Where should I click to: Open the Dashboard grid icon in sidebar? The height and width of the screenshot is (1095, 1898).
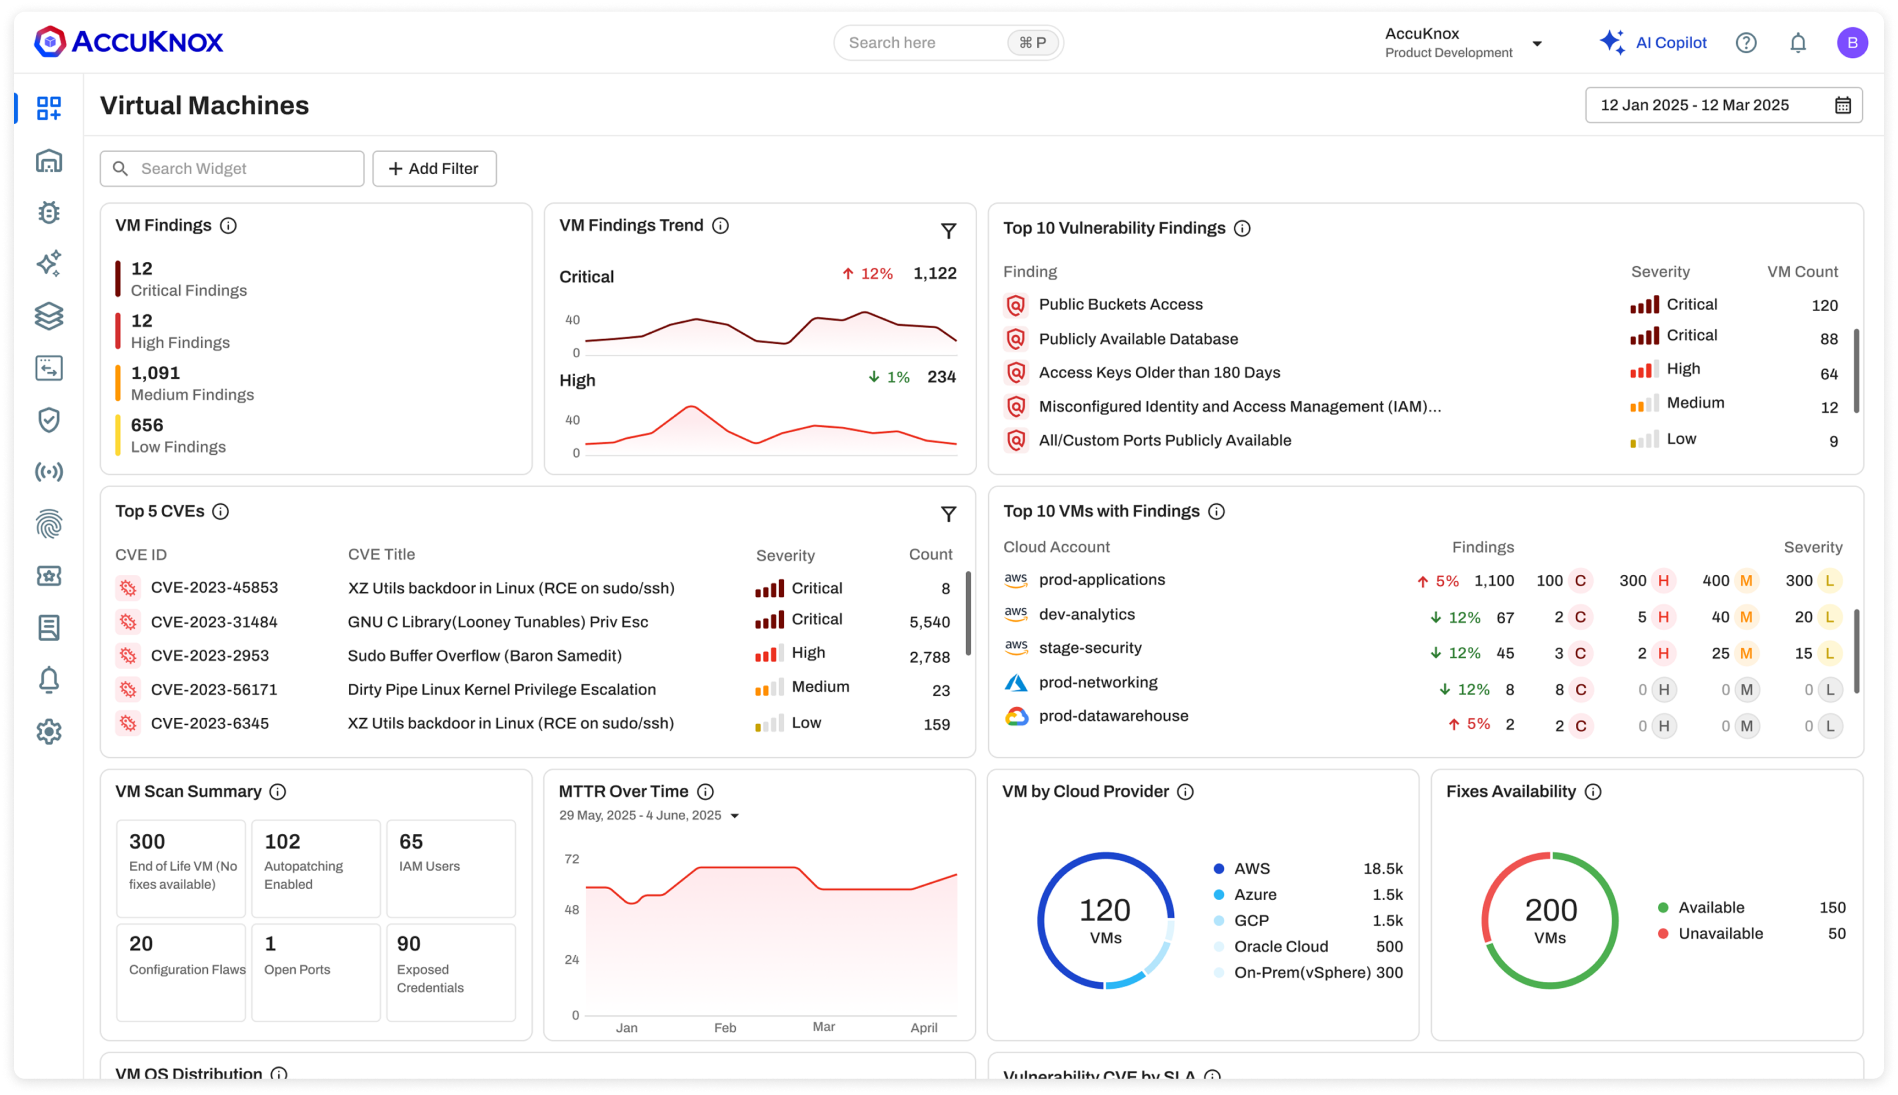[48, 108]
